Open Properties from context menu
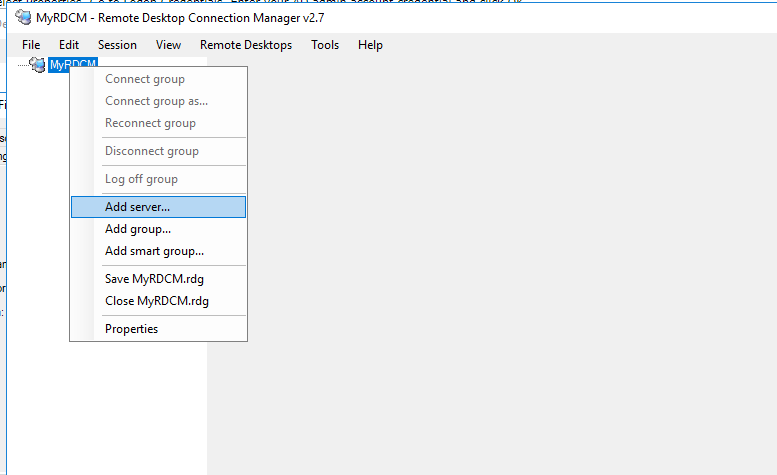The height and width of the screenshot is (475, 777). point(158,329)
